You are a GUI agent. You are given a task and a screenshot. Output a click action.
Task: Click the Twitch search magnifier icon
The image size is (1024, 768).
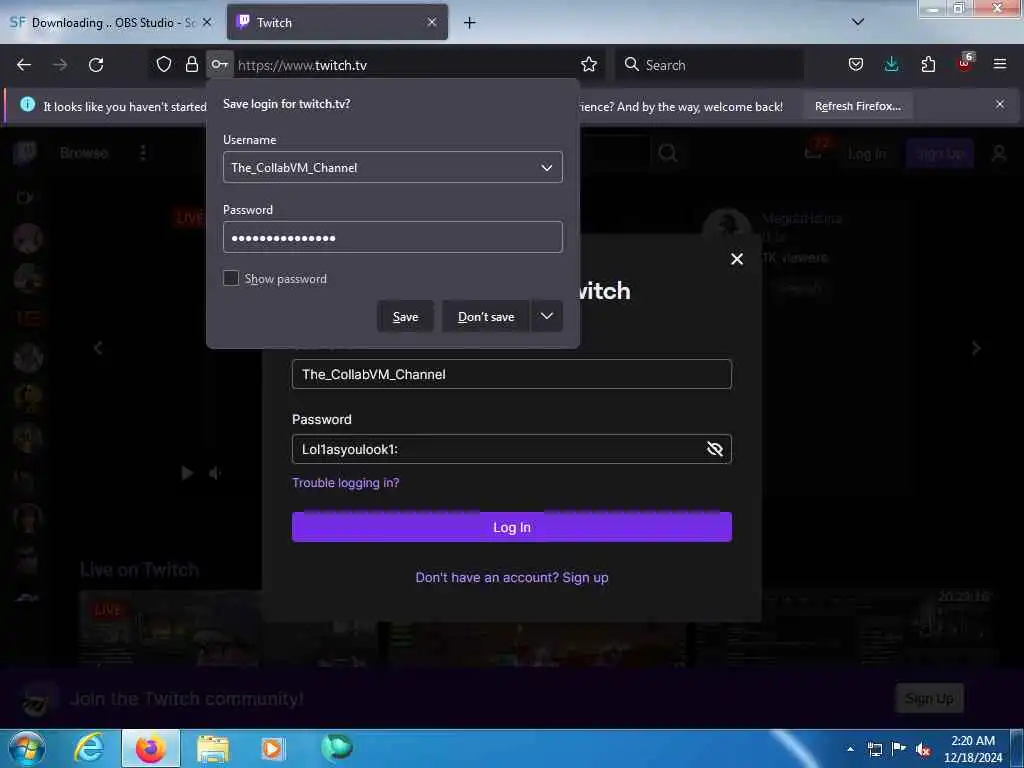point(667,153)
